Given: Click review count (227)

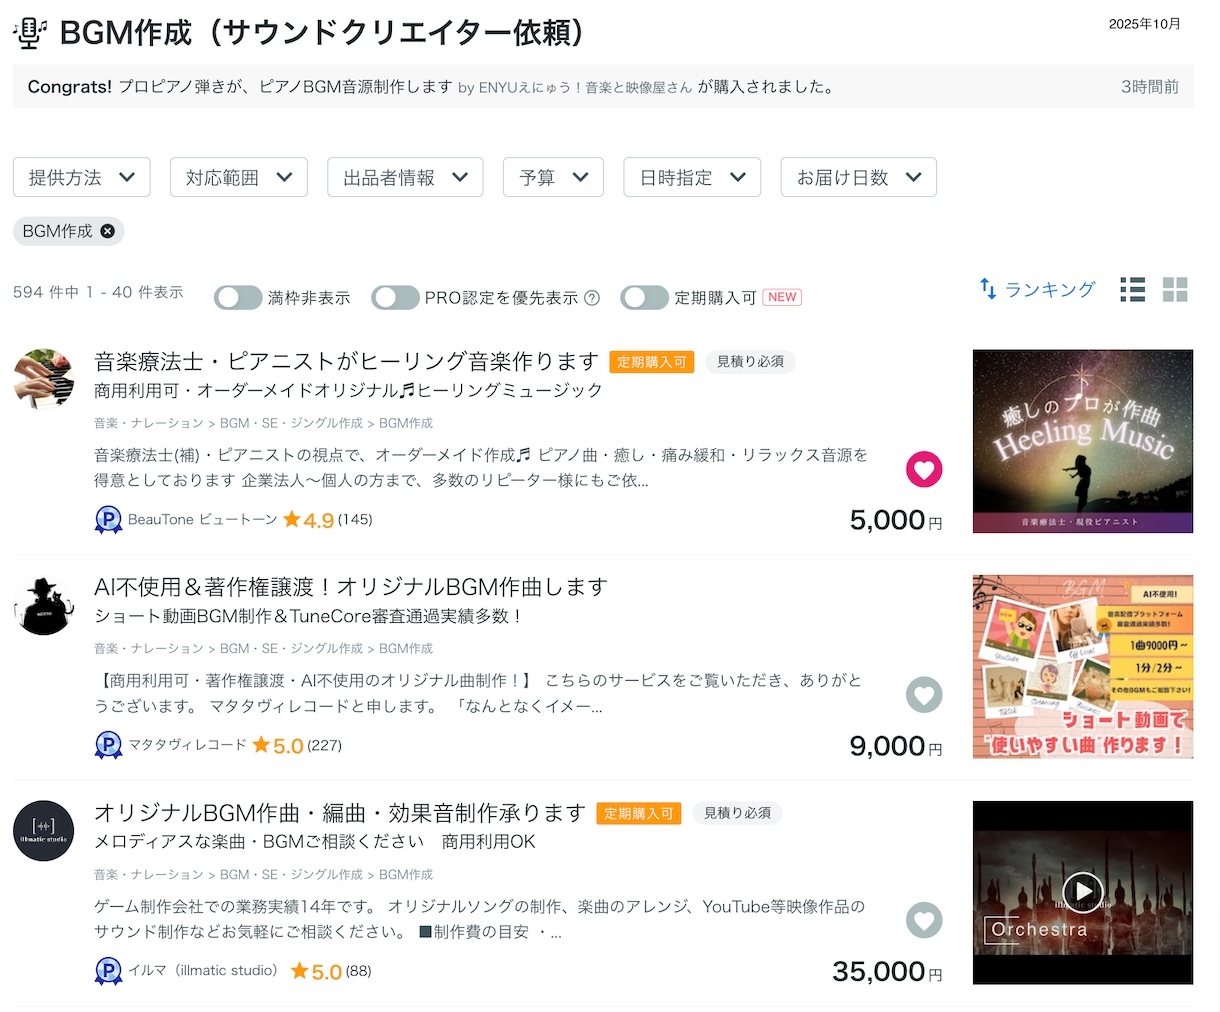Looking at the screenshot, I should coord(324,746).
